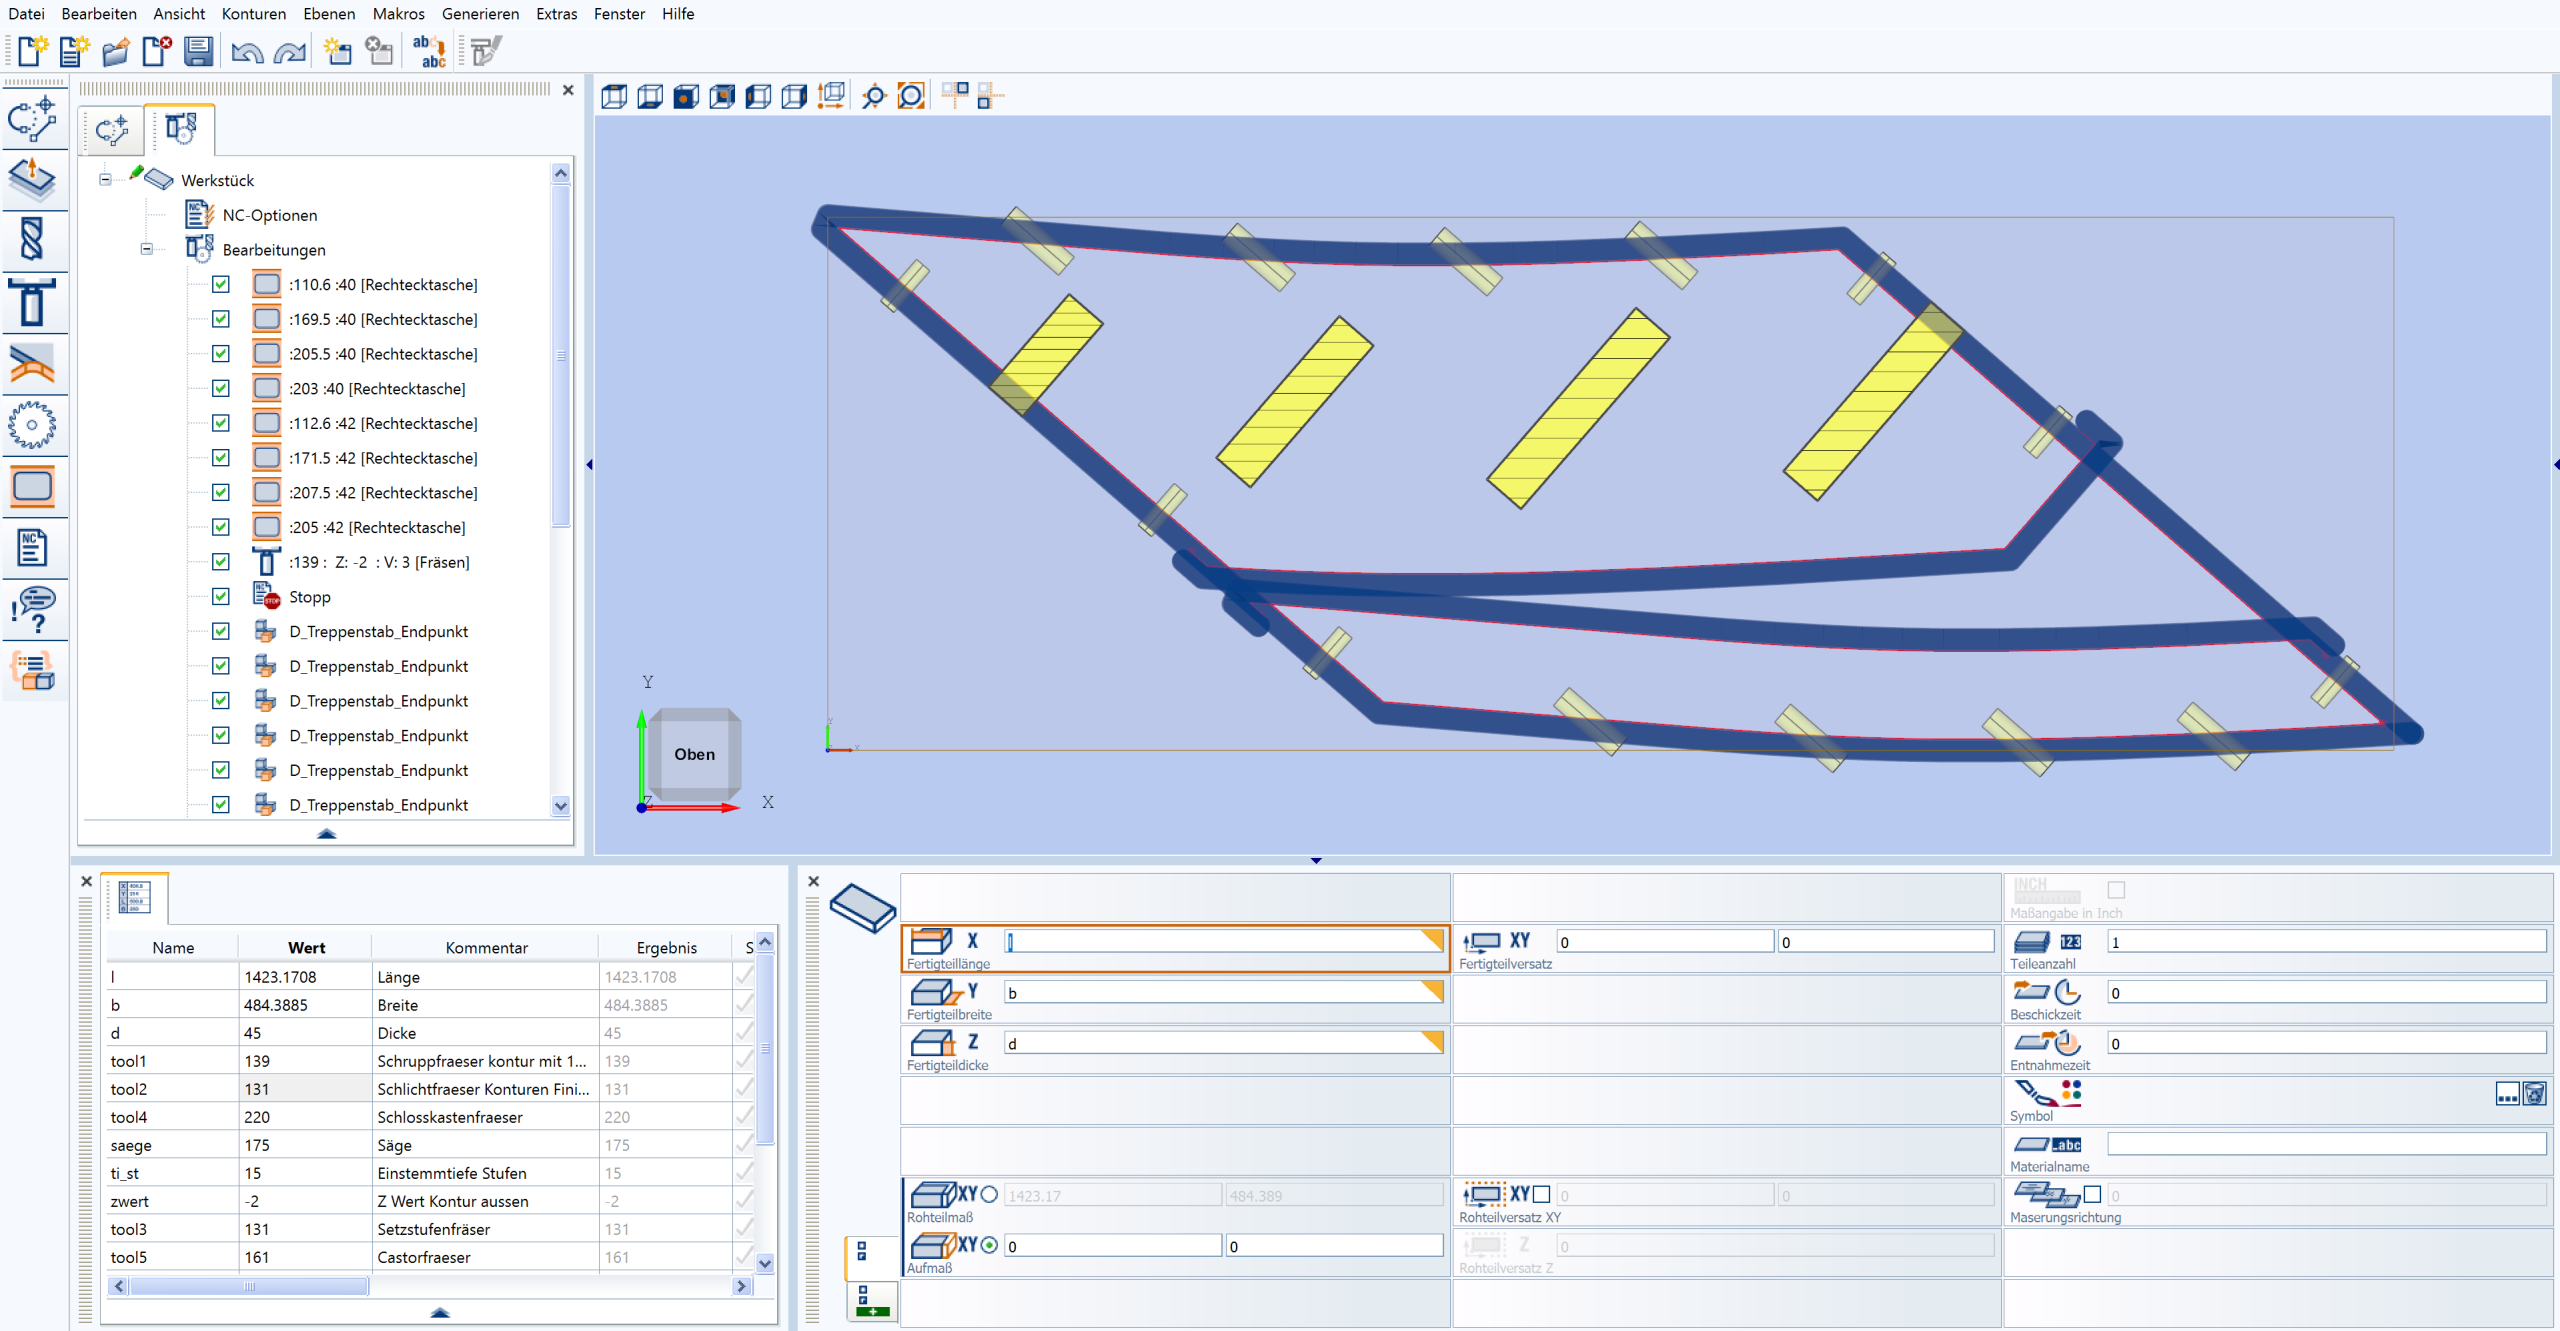The height and width of the screenshot is (1331, 2560).
Task: Open the Generieren menu
Action: [480, 14]
